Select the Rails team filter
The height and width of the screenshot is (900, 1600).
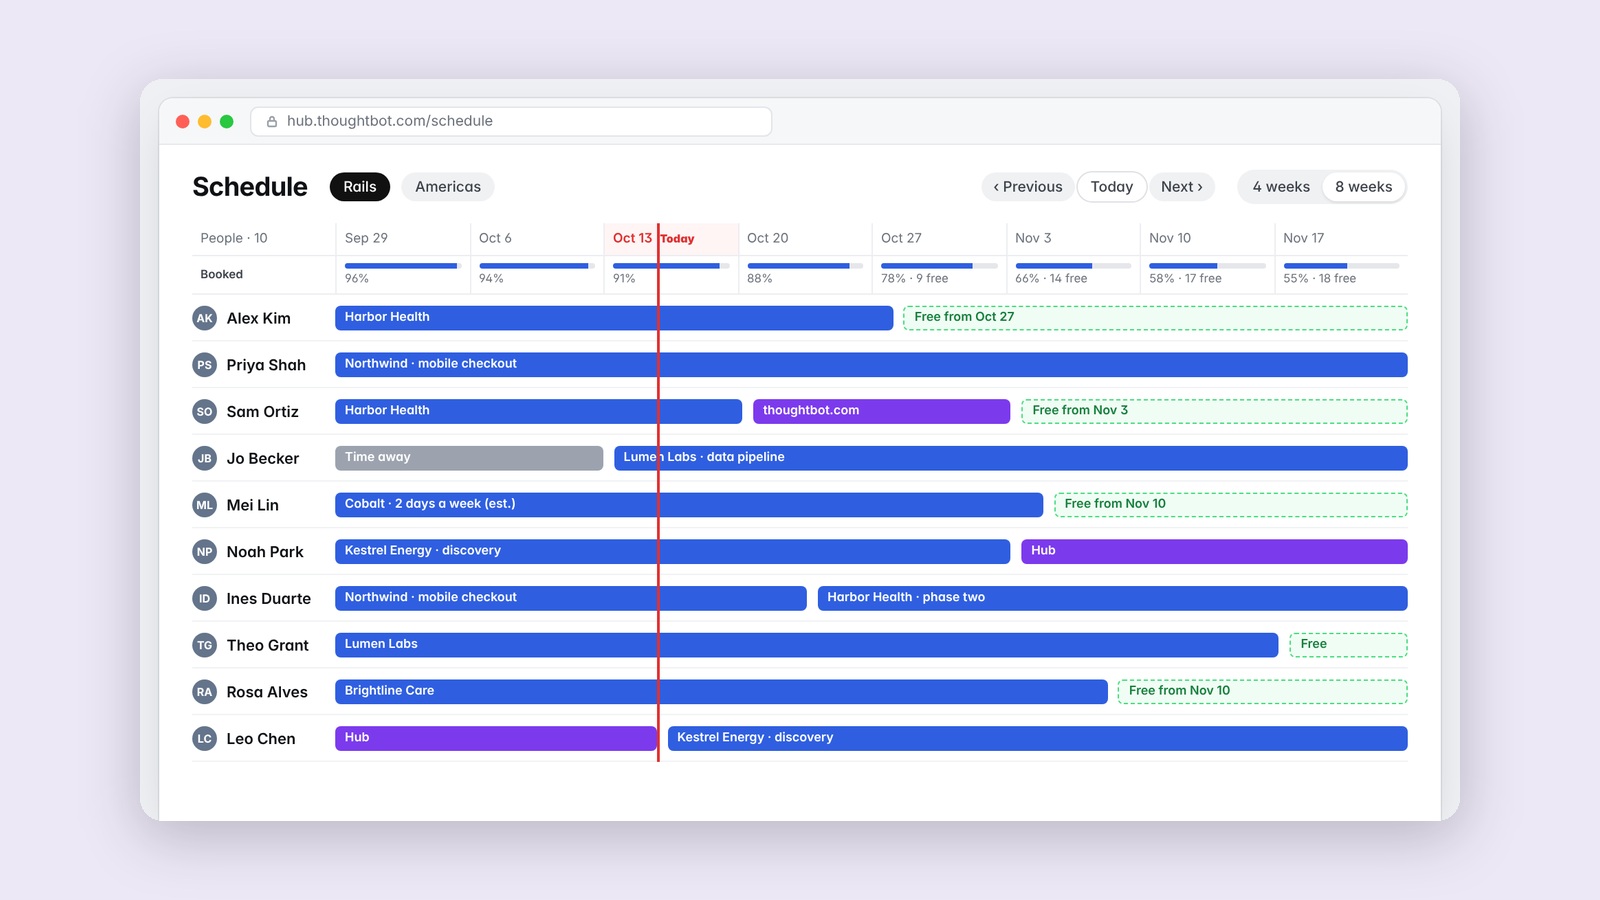click(x=360, y=187)
